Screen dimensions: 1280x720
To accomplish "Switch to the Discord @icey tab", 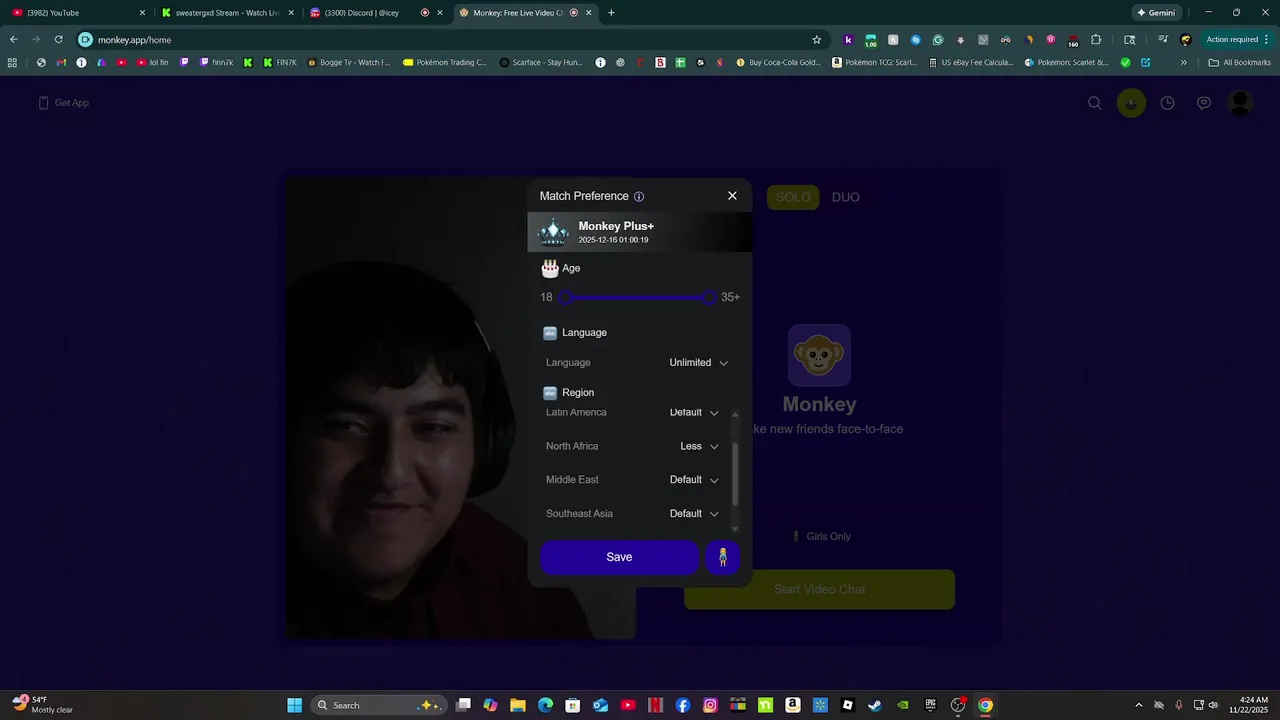I will coord(377,13).
